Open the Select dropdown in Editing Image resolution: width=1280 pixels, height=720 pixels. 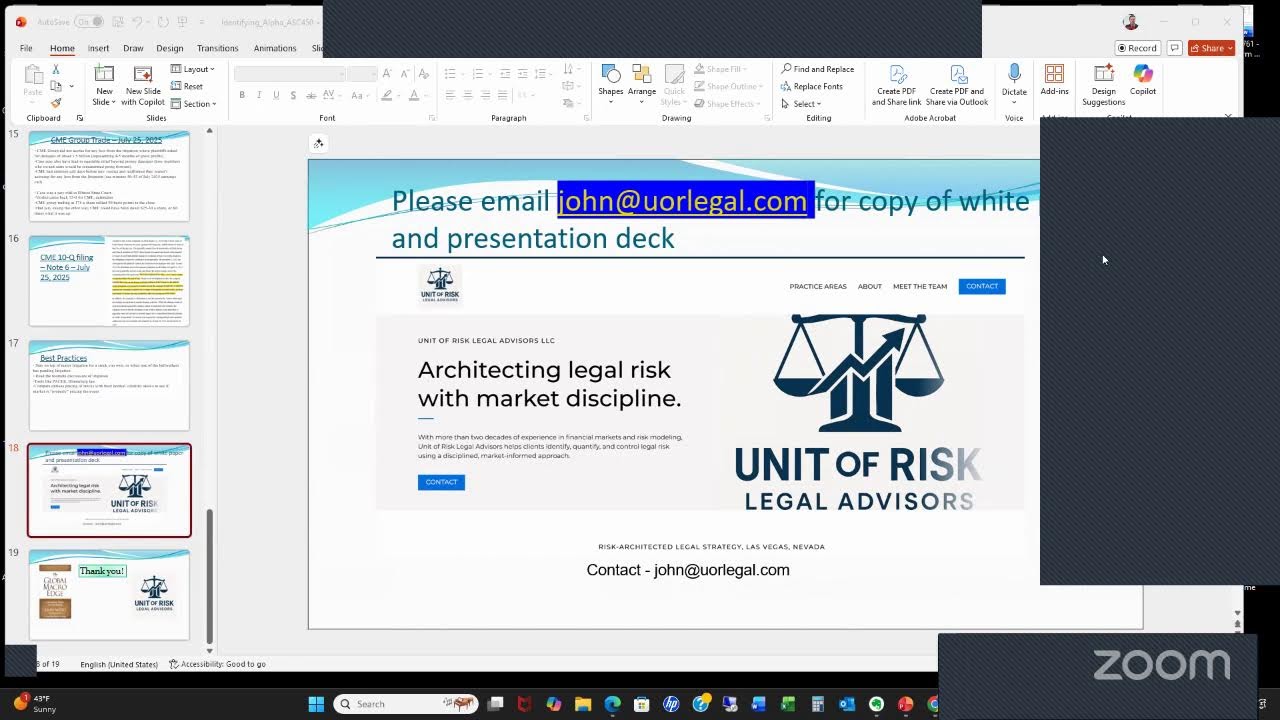[802, 103]
